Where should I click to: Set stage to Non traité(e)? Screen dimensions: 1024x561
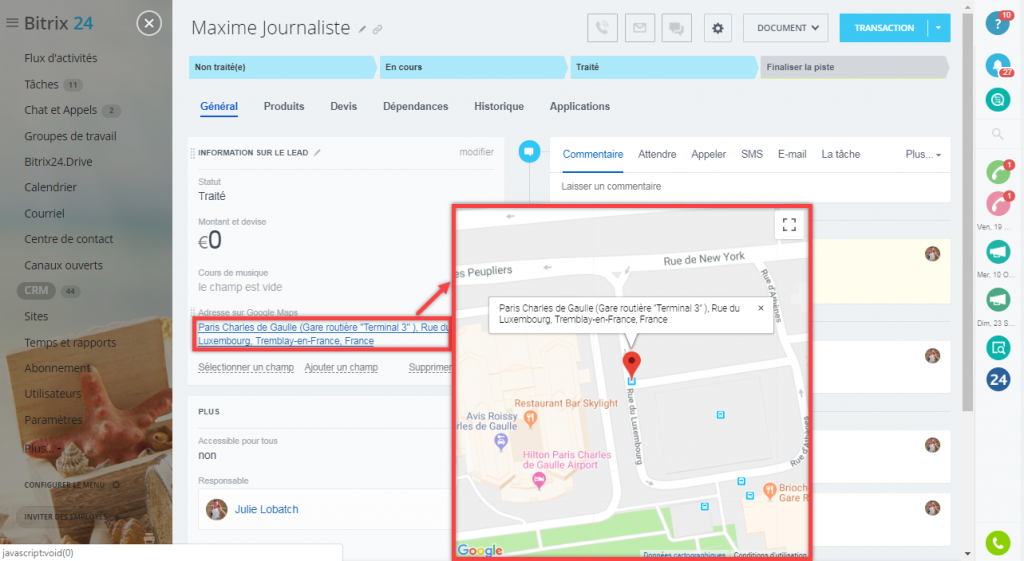point(282,67)
